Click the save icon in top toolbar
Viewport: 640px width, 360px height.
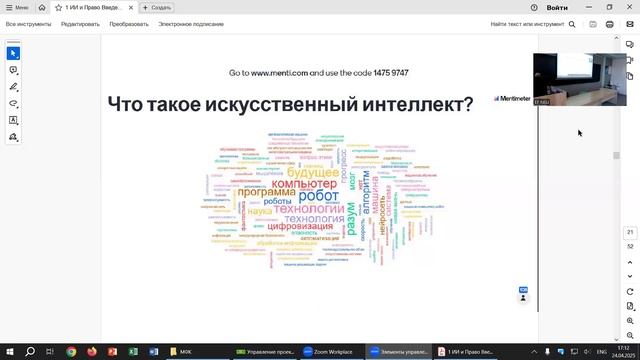pyautogui.click(x=593, y=24)
